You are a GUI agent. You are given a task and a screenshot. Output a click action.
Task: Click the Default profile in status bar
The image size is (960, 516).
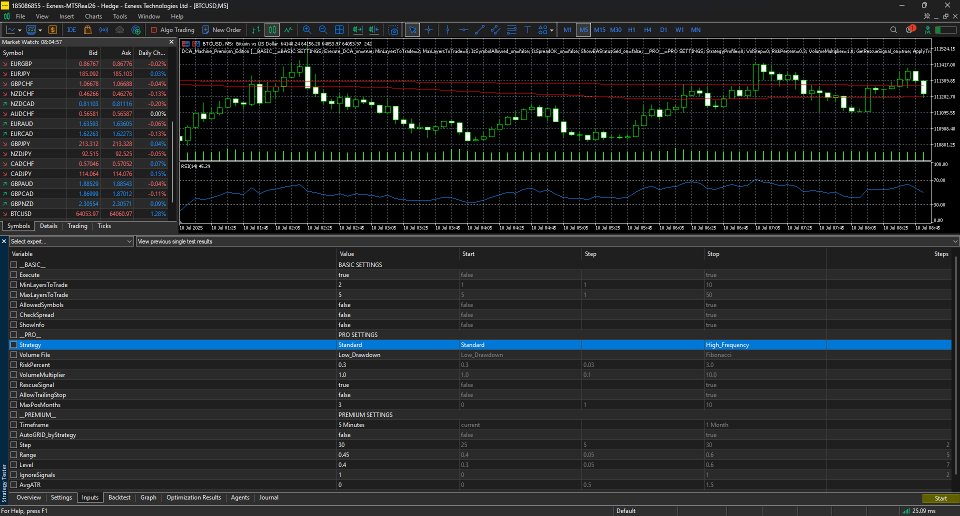point(626,510)
